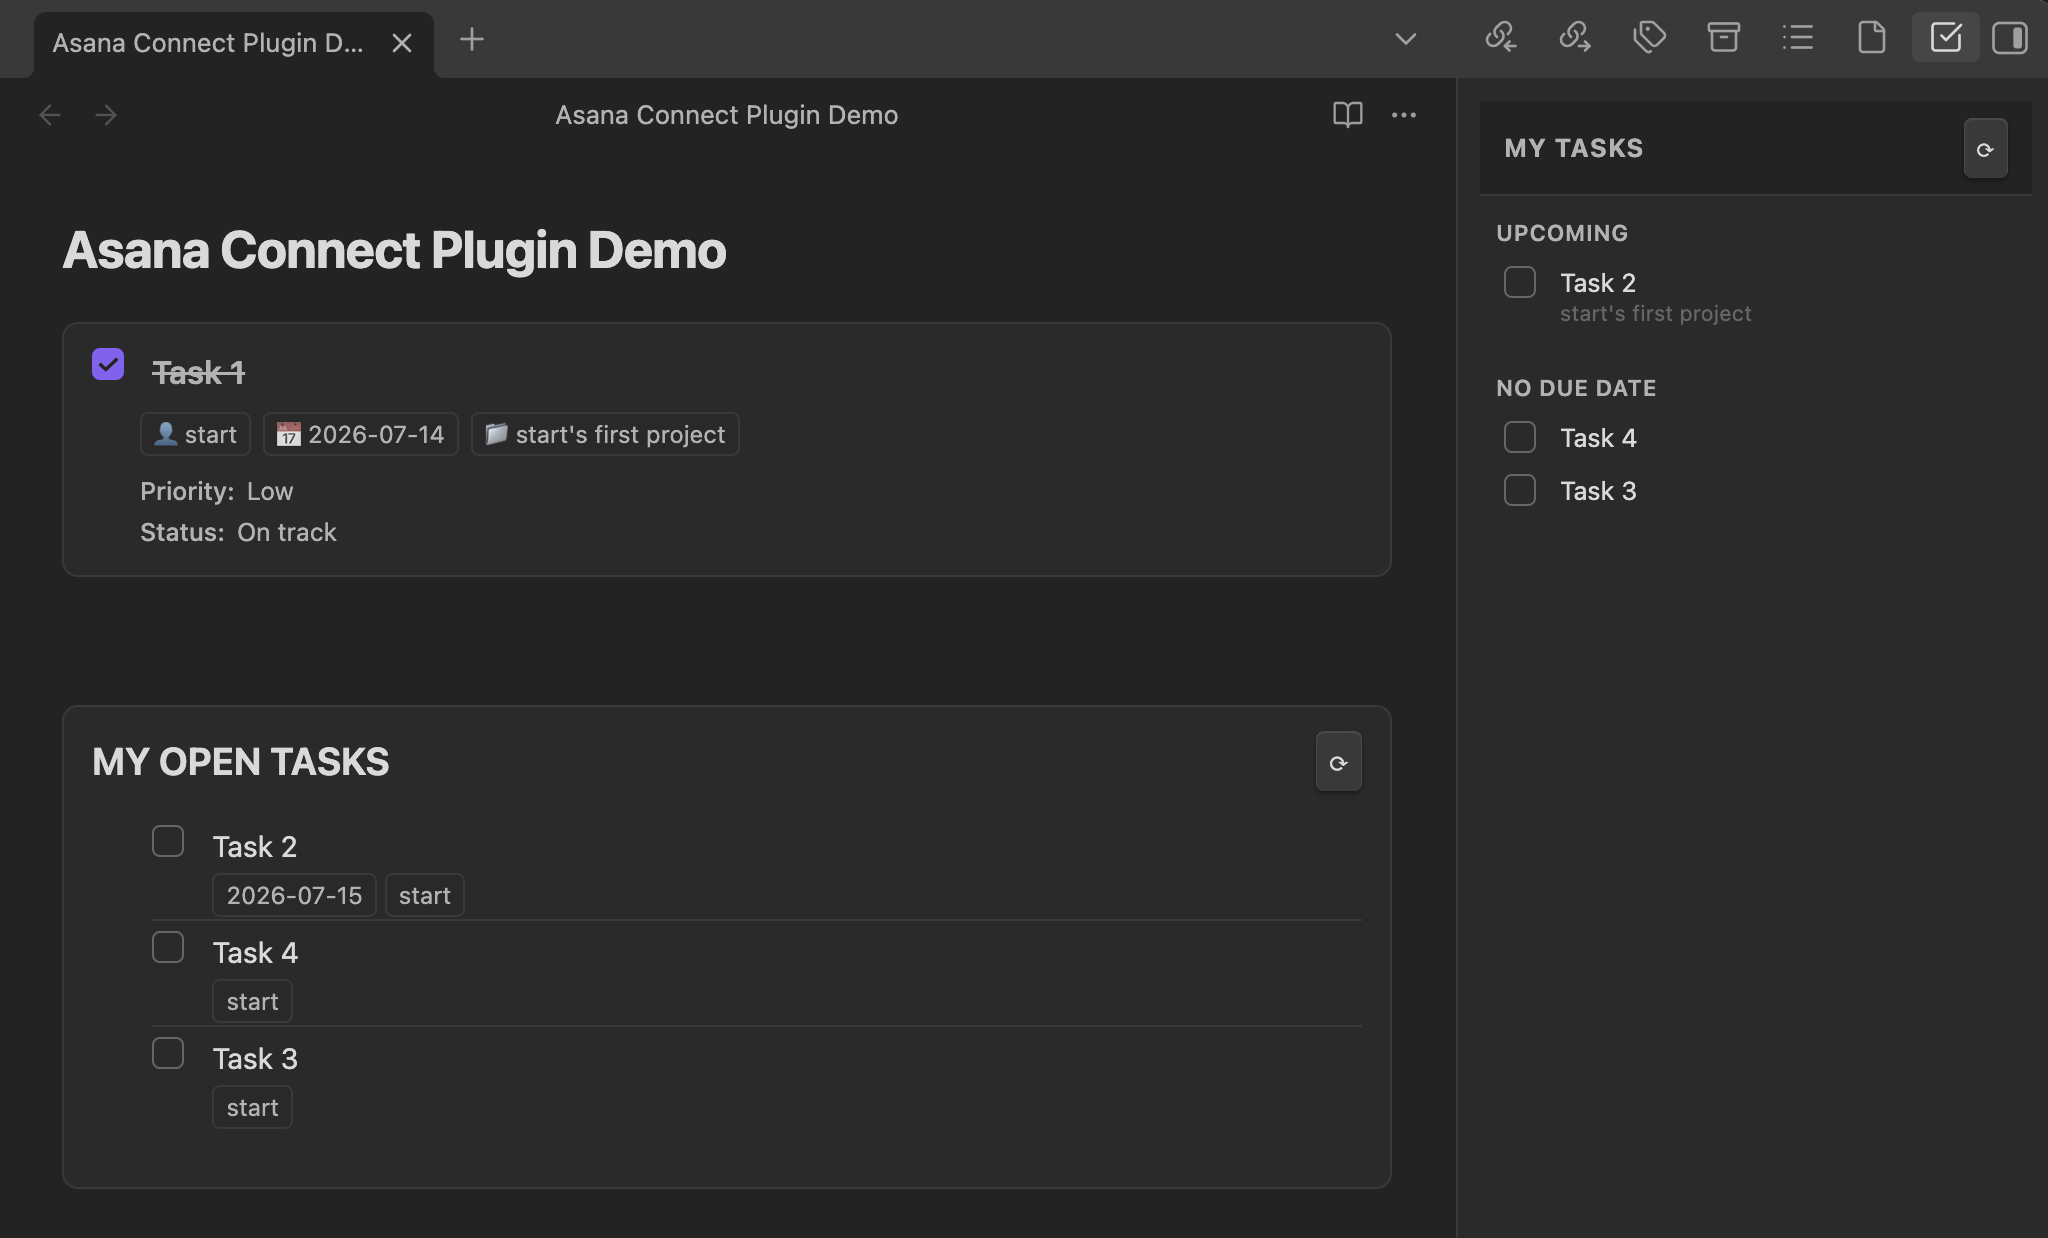Click sidebar text 'start's first project'
The width and height of the screenshot is (2048, 1238).
(x=1655, y=314)
